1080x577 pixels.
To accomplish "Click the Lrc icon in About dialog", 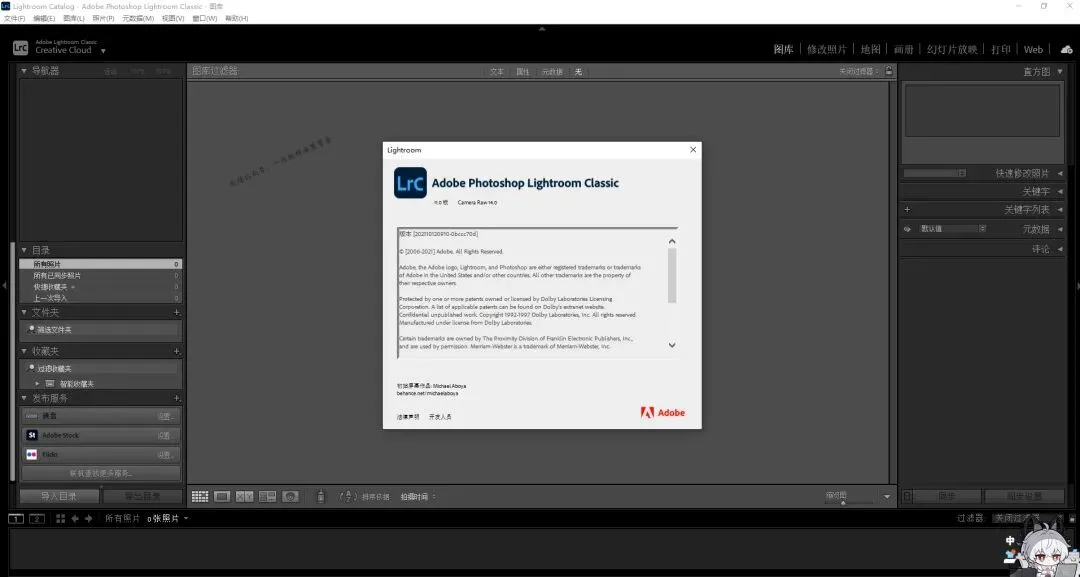I will point(411,182).
